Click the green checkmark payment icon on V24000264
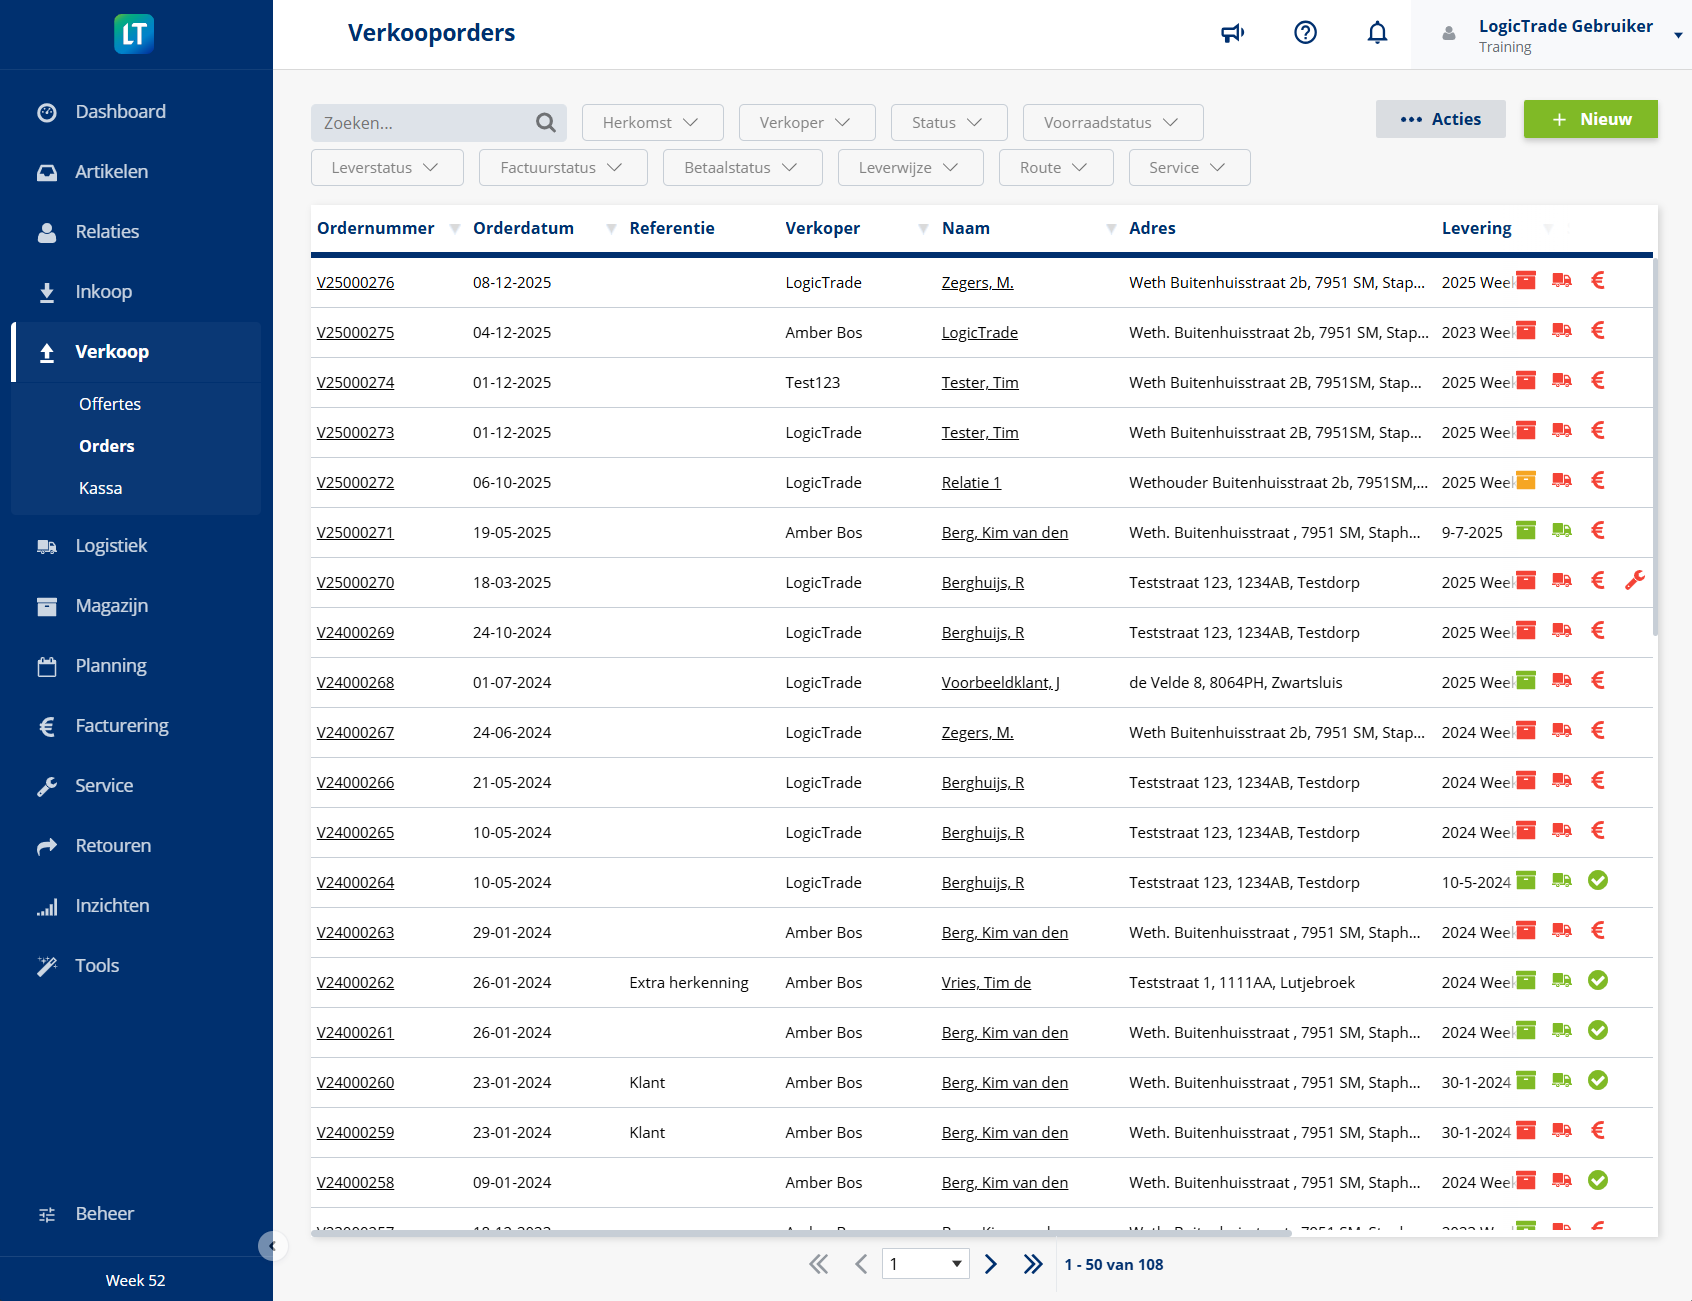 1597,881
